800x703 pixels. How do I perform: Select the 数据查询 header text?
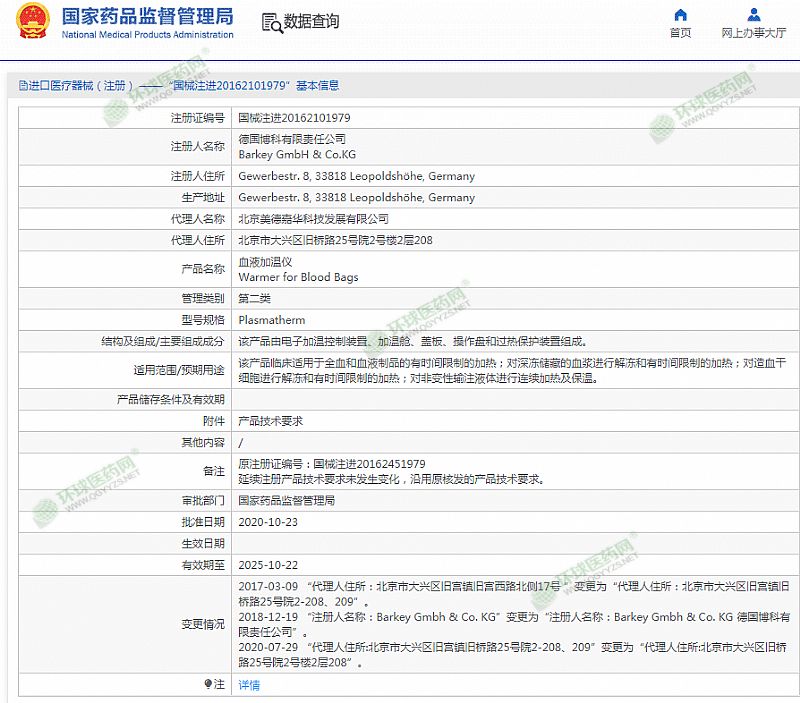click(311, 22)
